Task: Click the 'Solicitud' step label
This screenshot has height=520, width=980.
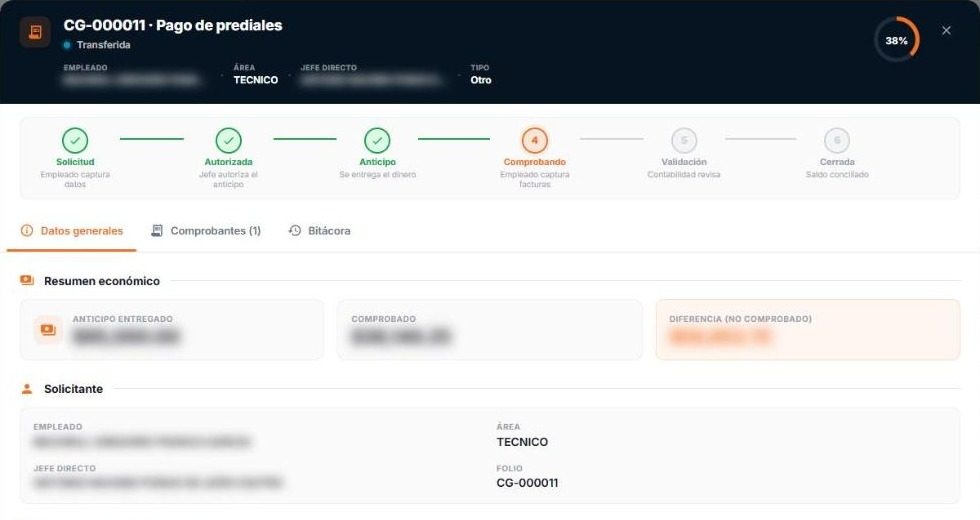Action: pyautogui.click(x=75, y=162)
